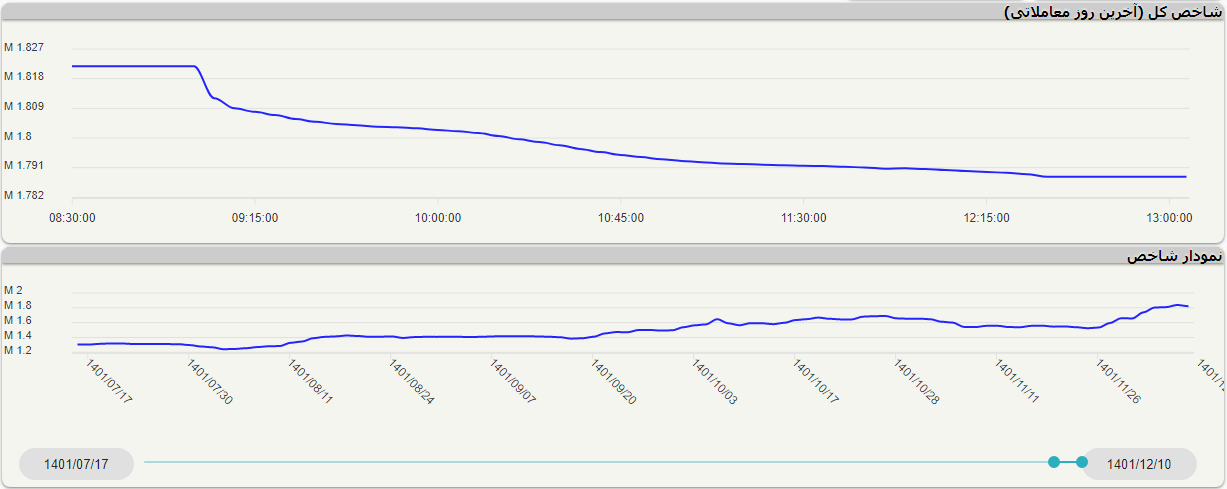Select the 'شاخص کل' panel header
Image resolution: width=1227 pixels, height=489 pixels.
(1112, 12)
